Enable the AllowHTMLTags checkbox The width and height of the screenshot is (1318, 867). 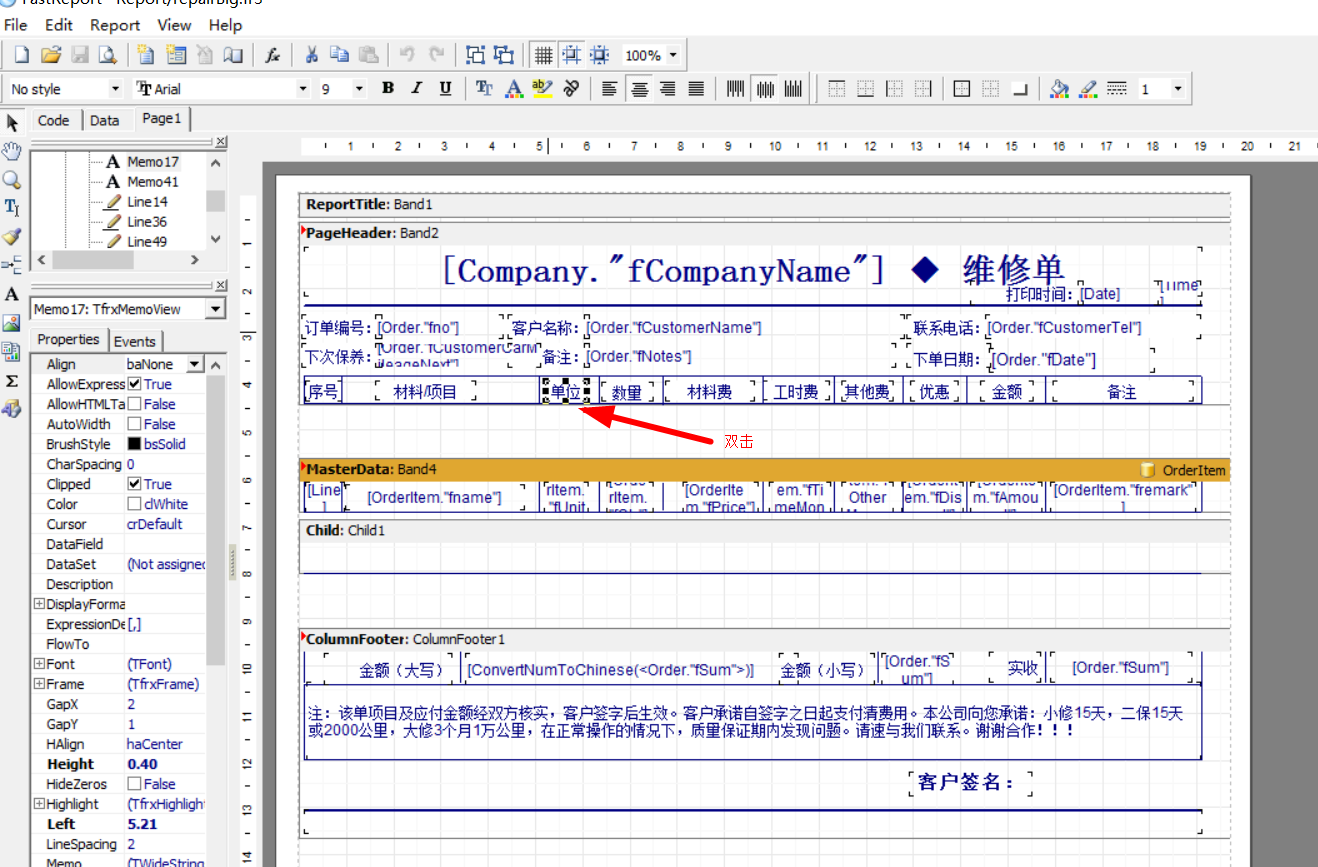point(134,404)
